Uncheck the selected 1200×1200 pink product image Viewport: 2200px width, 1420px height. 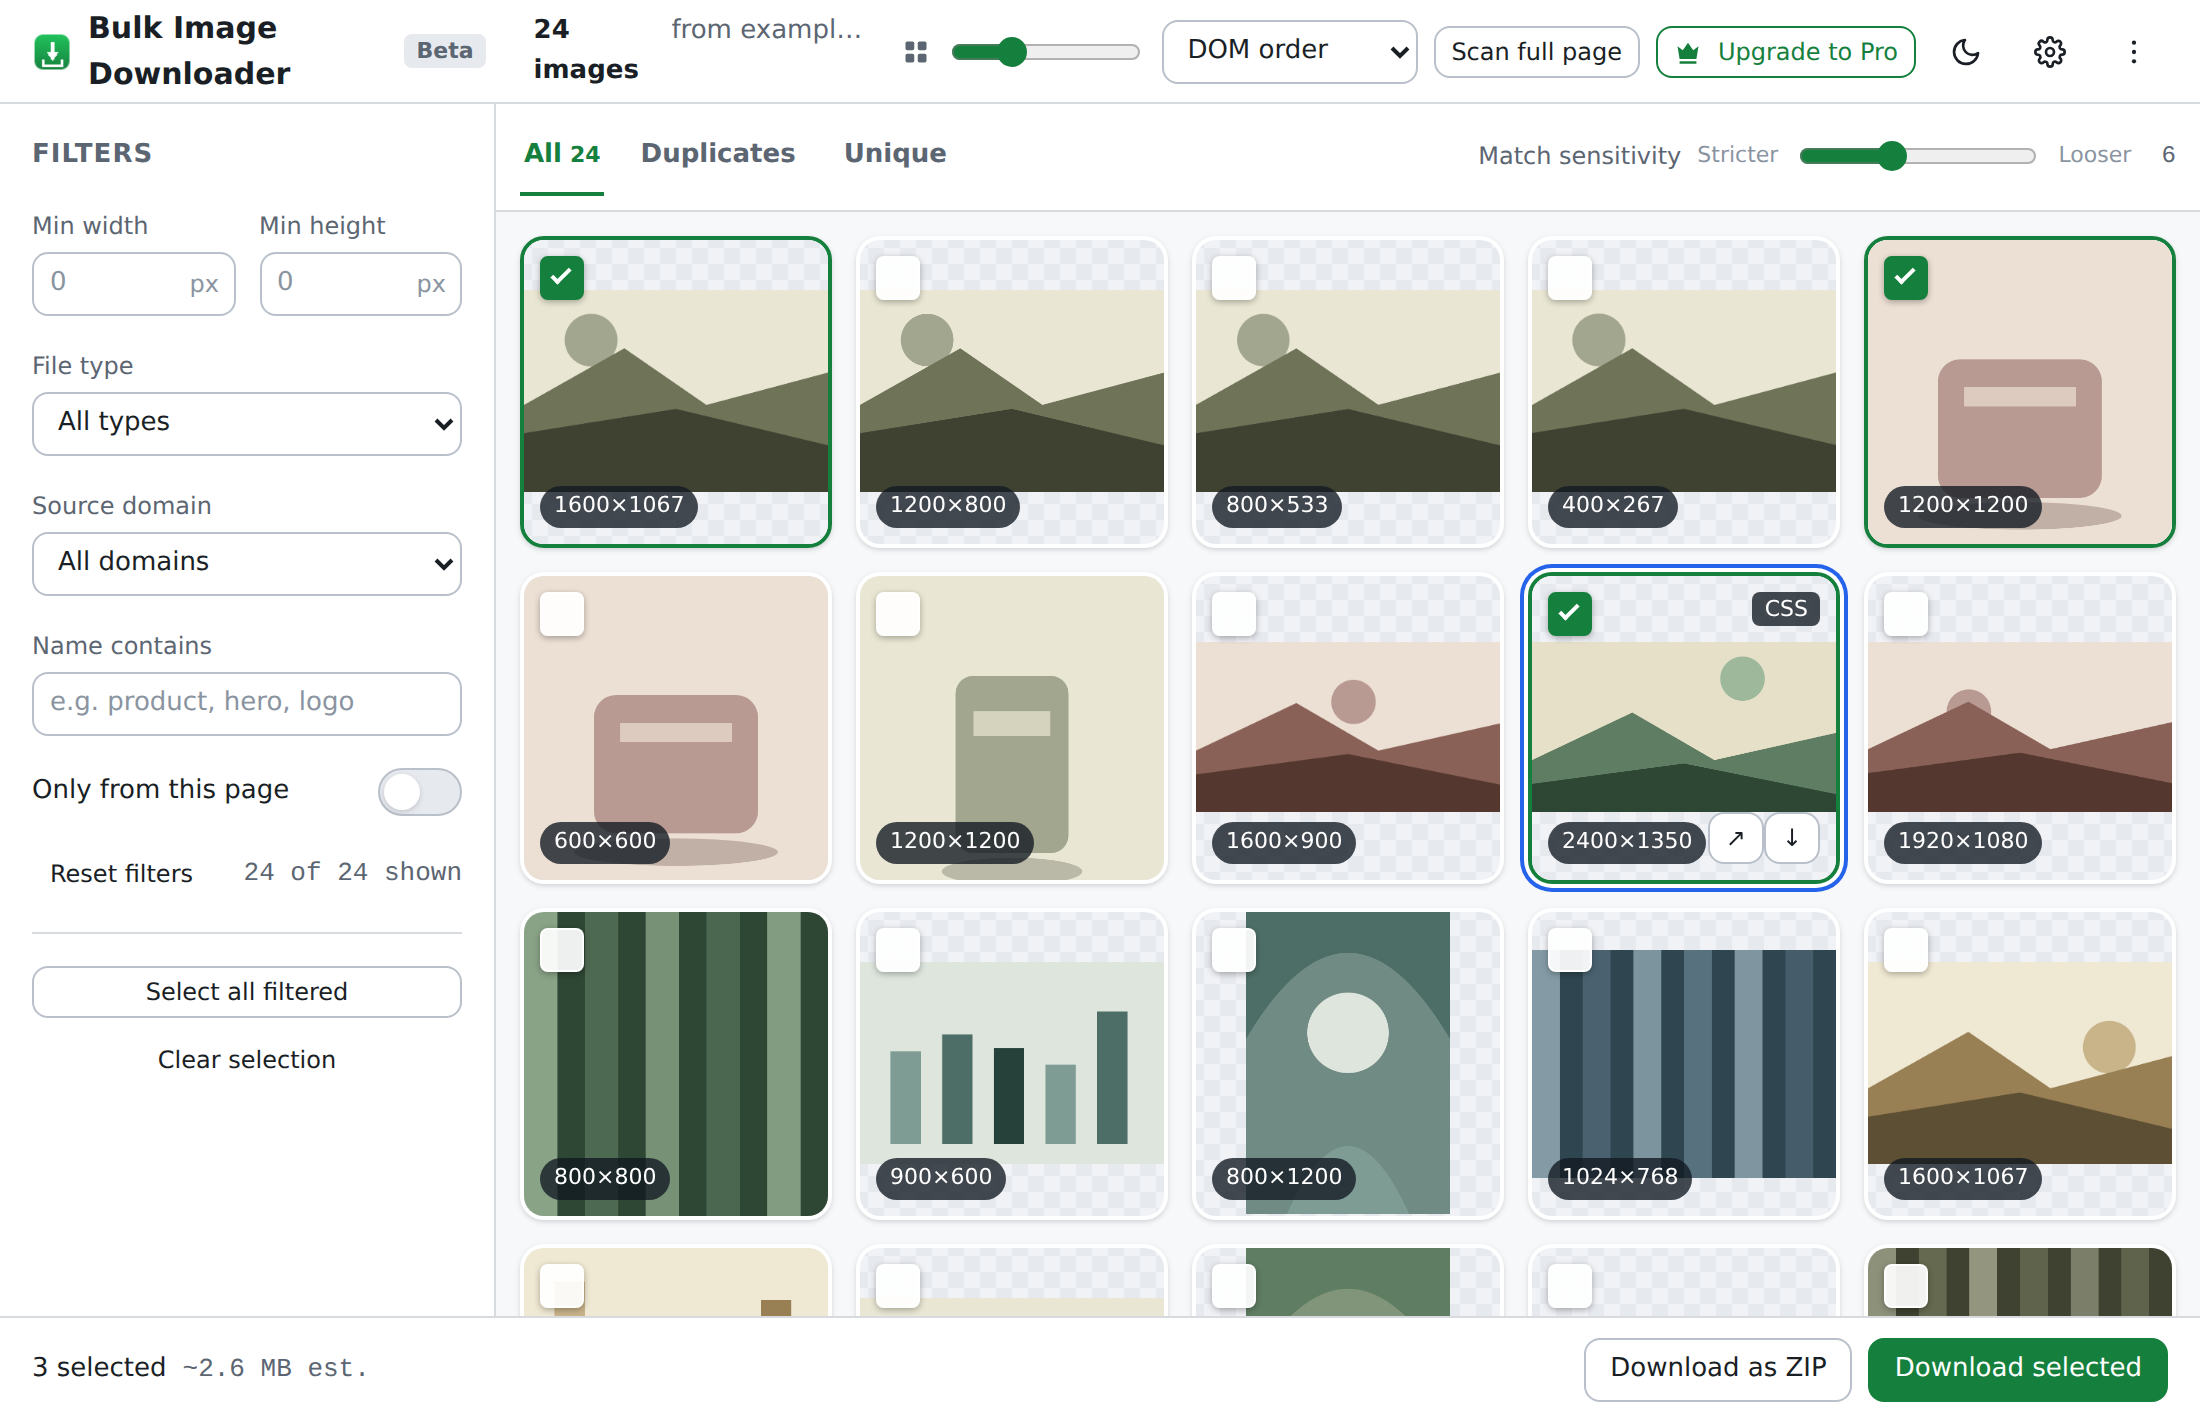[1906, 278]
